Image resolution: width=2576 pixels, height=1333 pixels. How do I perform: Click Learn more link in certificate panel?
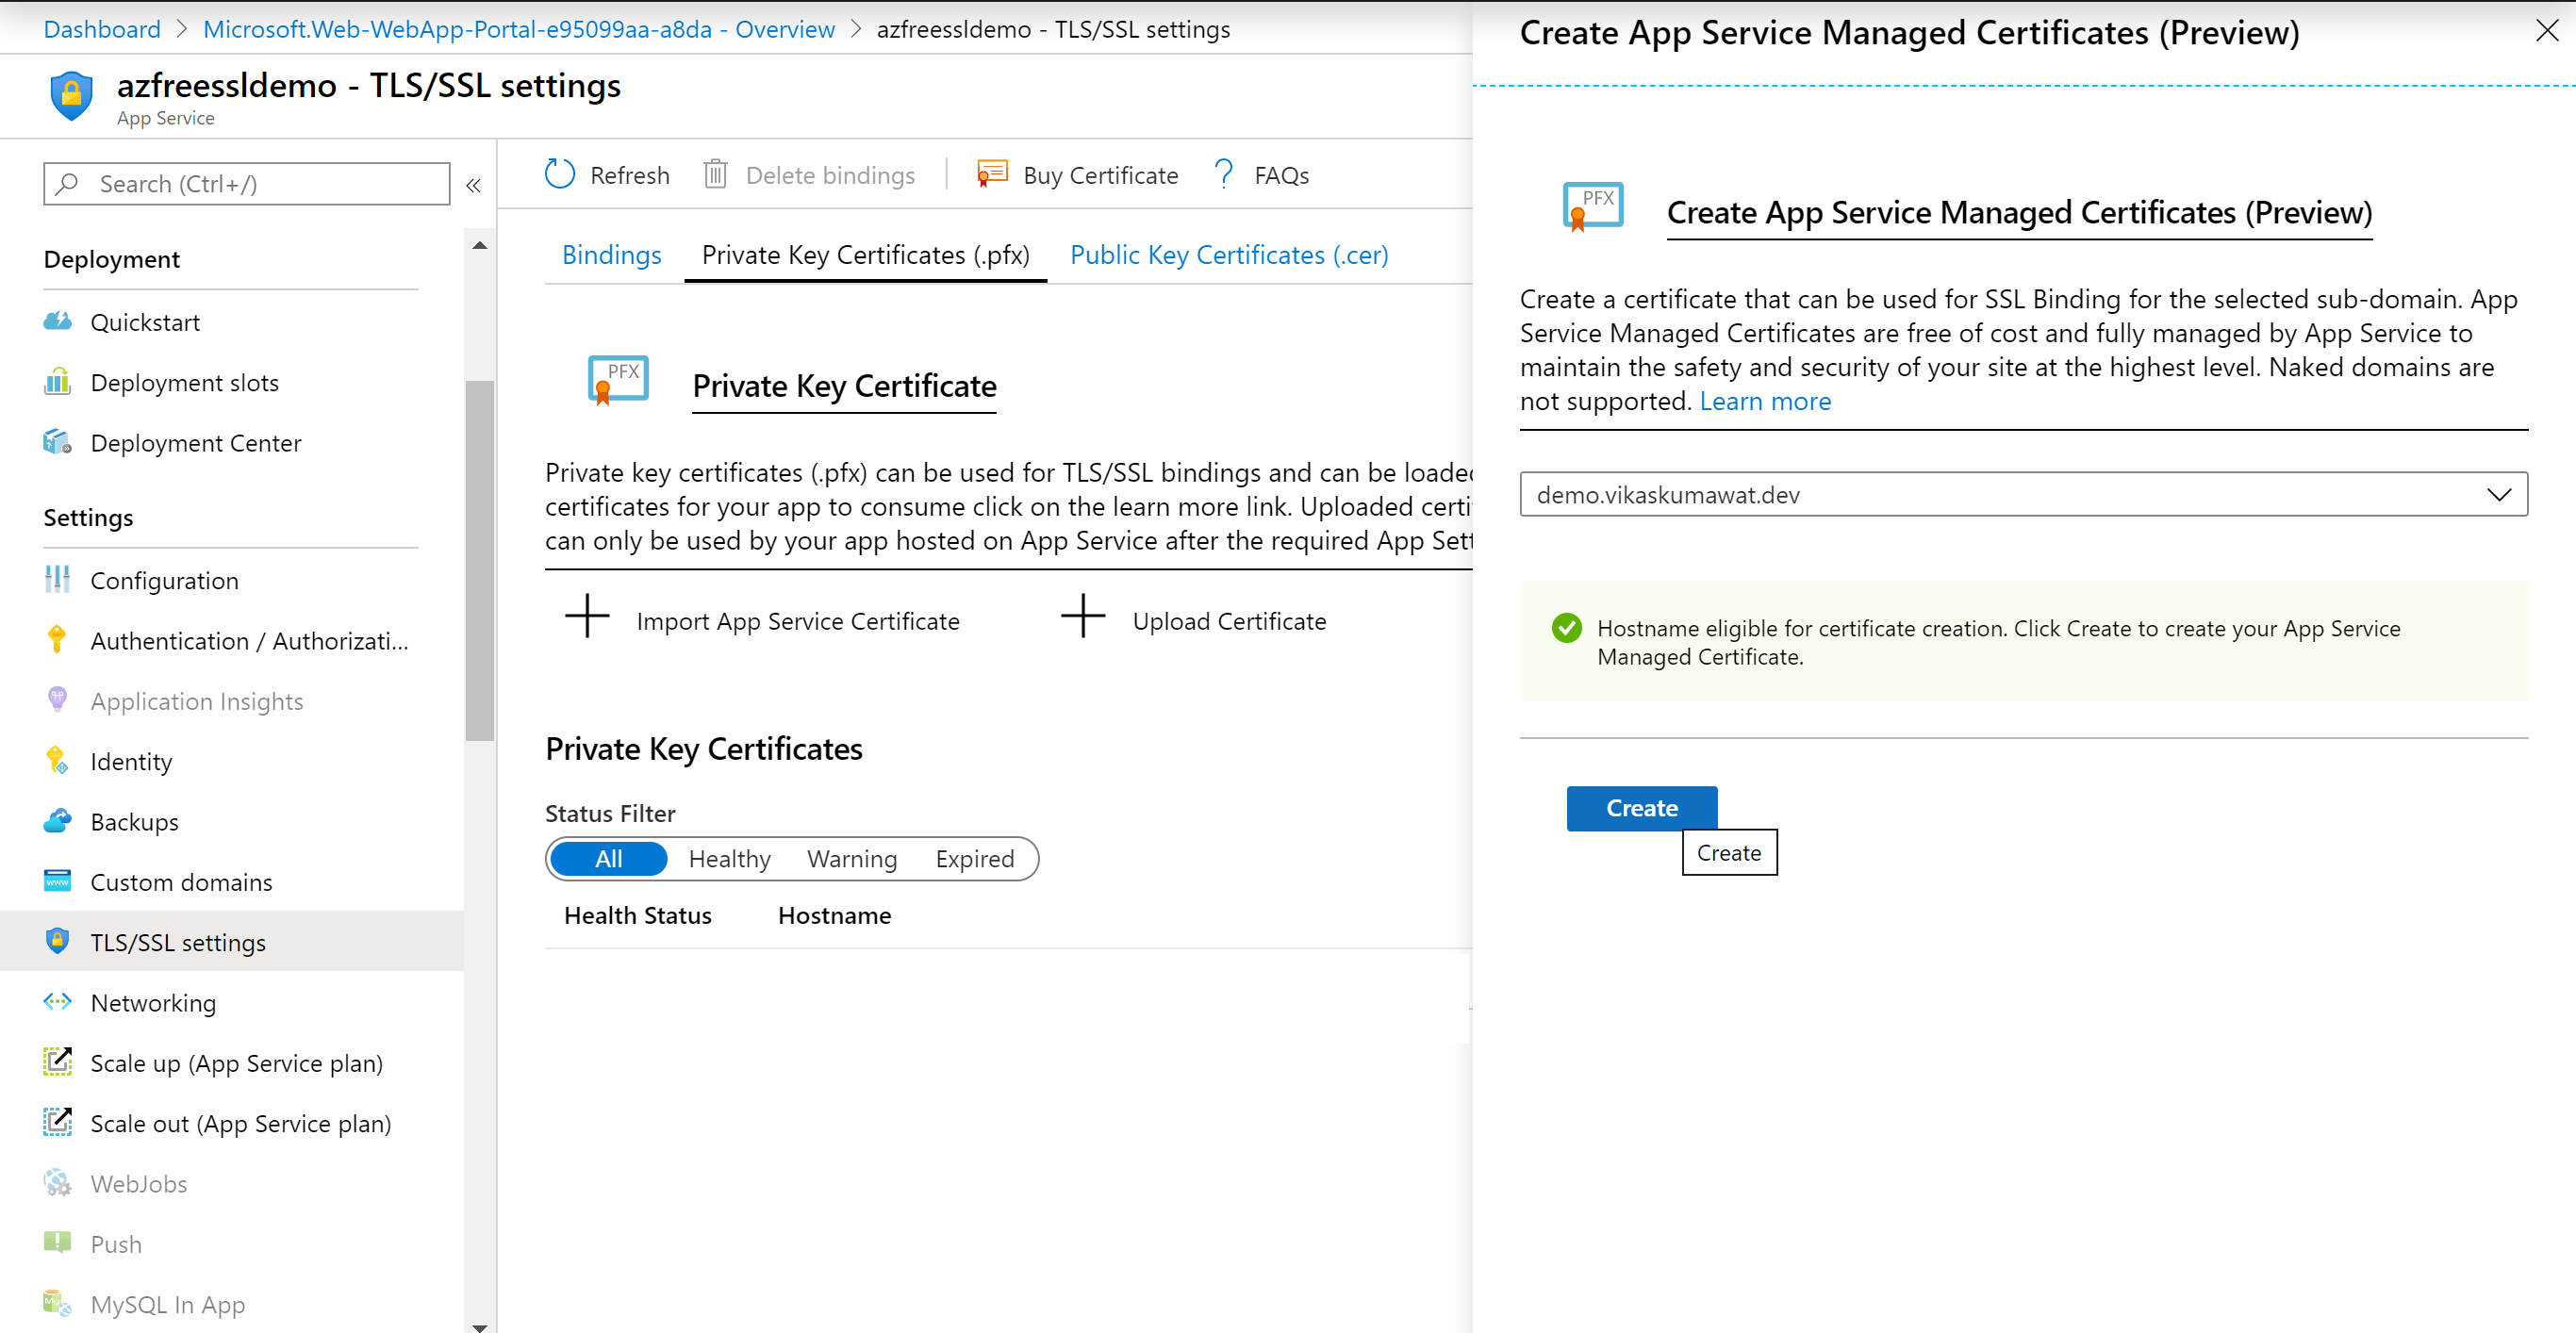pyautogui.click(x=1767, y=400)
